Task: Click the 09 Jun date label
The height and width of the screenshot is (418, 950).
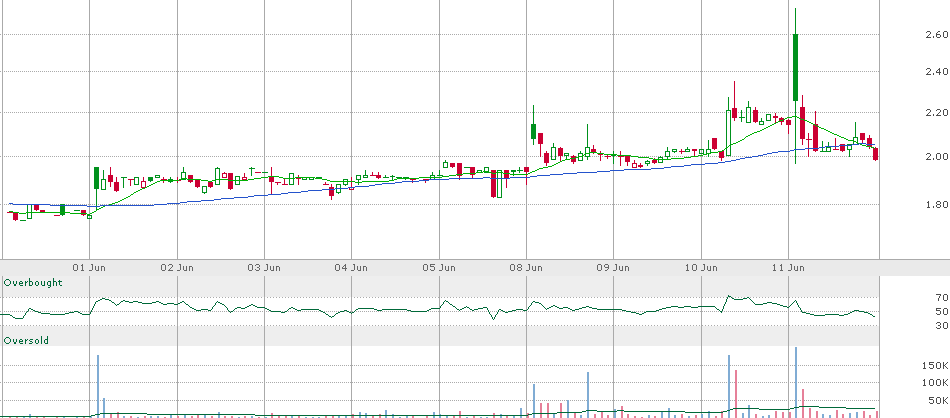Action: (614, 267)
